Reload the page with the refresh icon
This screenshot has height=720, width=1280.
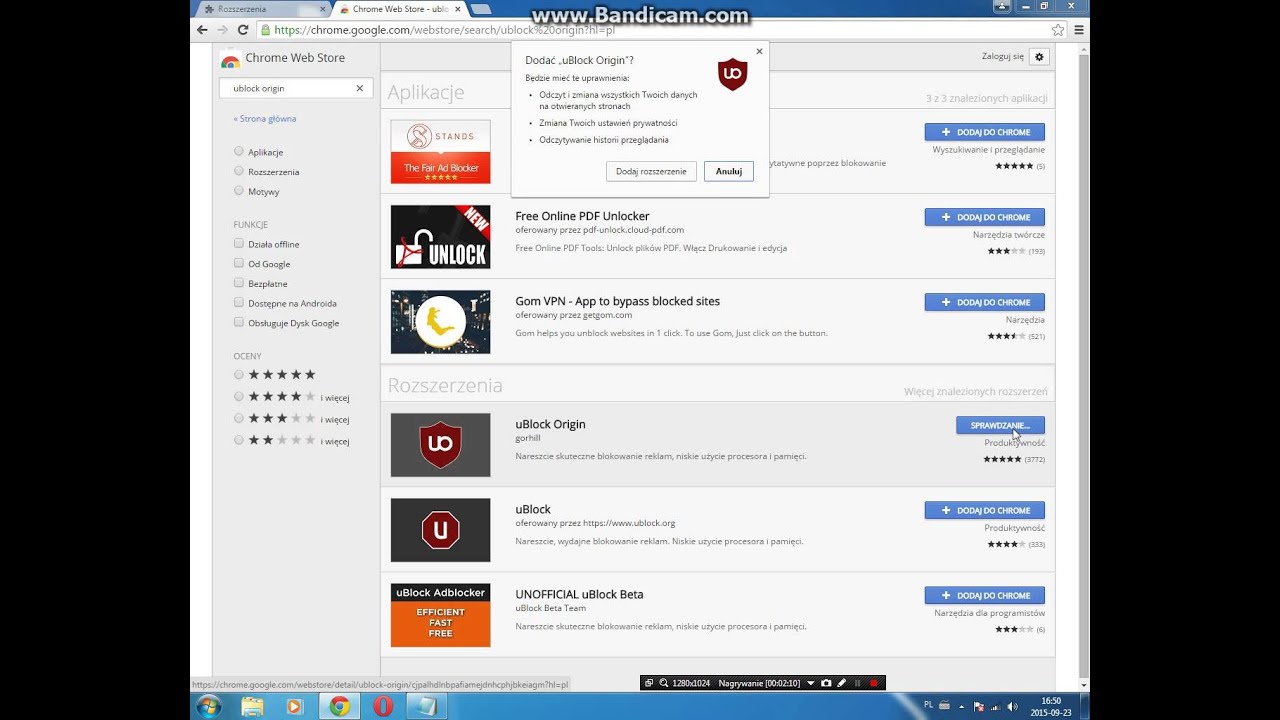[242, 30]
